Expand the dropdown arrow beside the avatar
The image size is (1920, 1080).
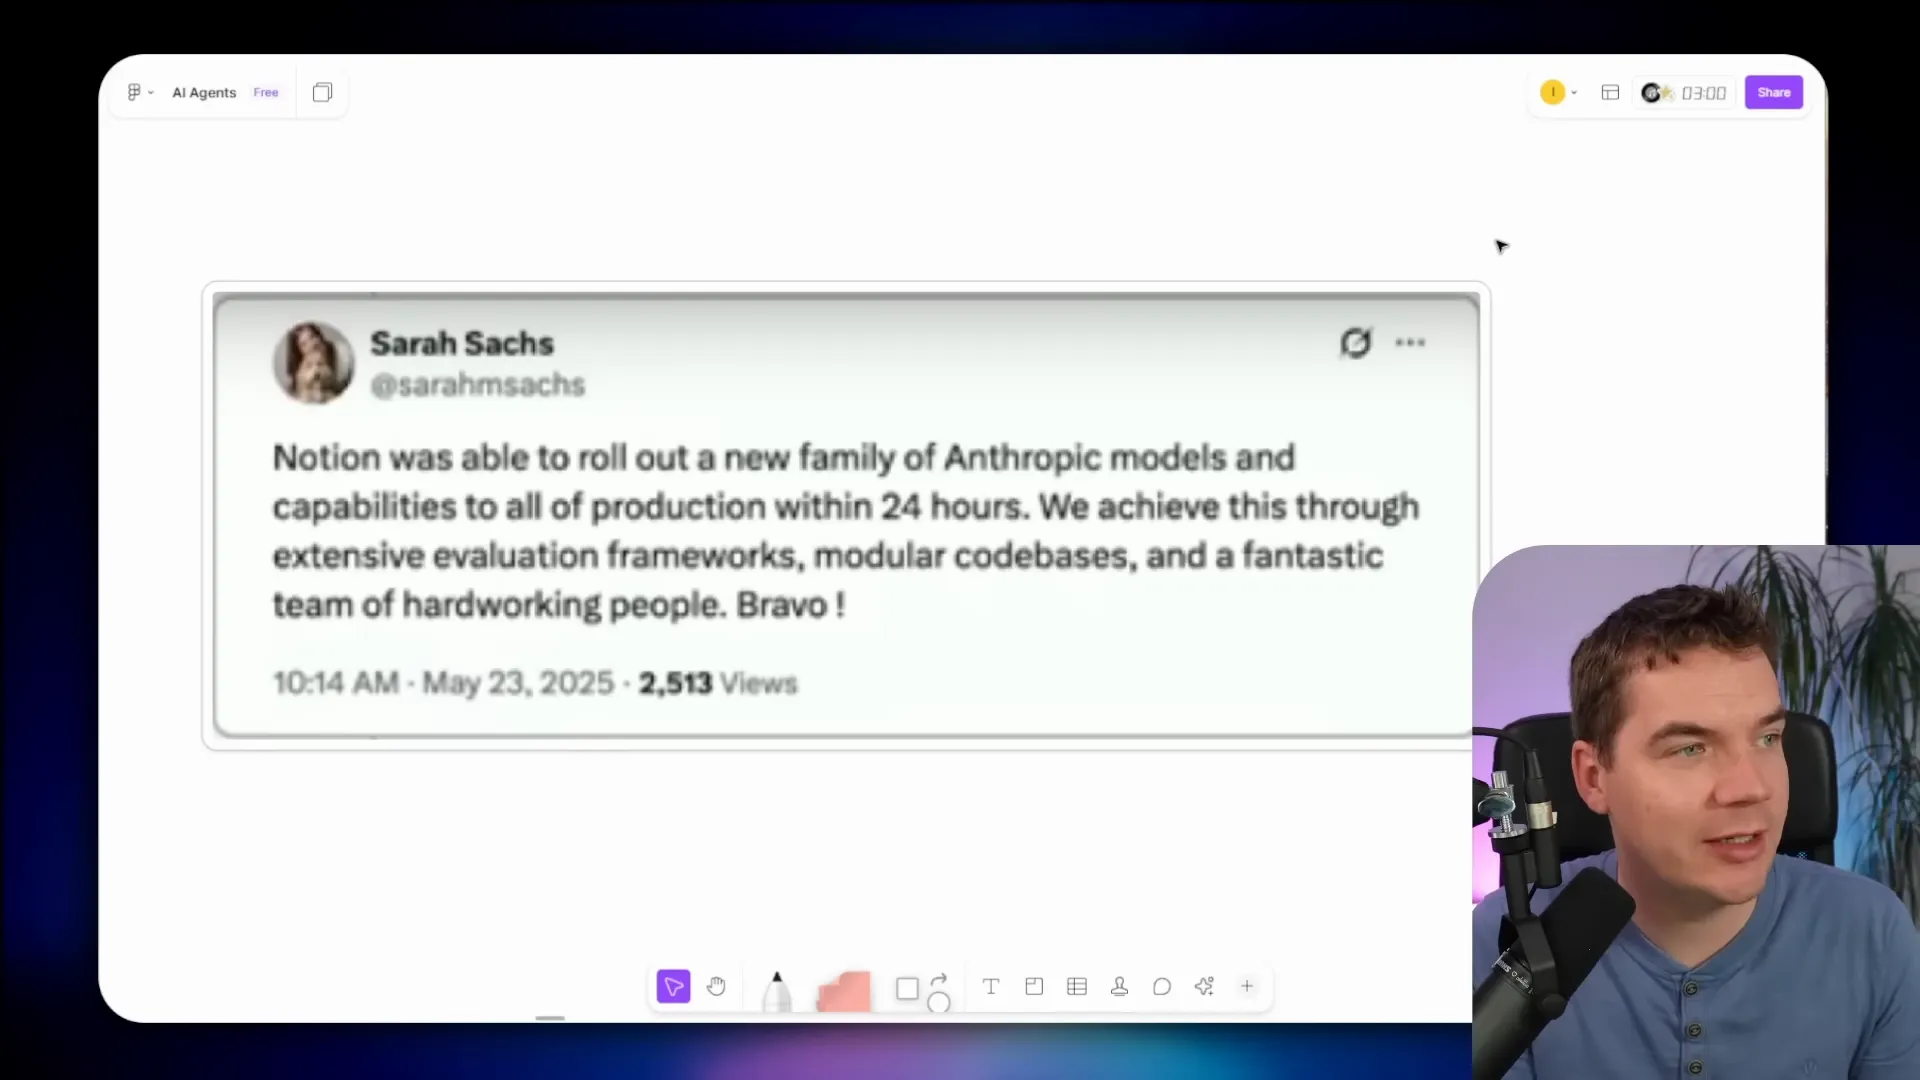click(1574, 93)
